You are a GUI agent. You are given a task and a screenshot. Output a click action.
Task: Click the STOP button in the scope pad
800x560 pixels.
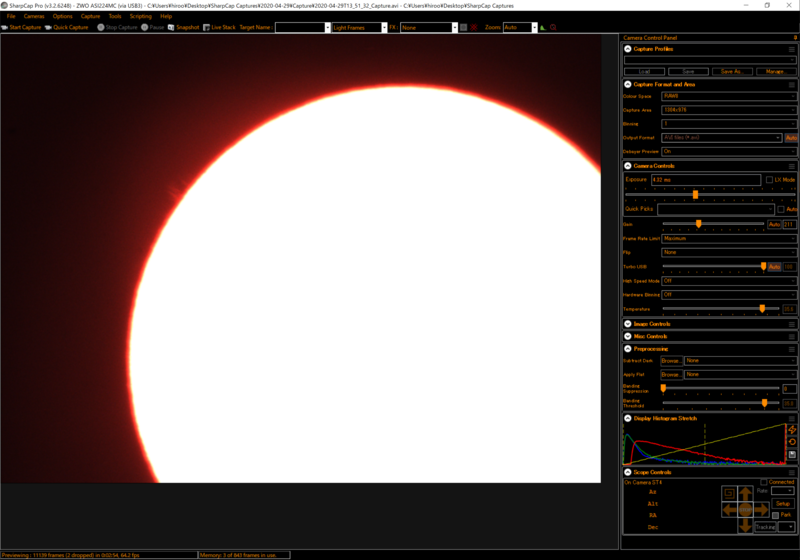tap(745, 510)
